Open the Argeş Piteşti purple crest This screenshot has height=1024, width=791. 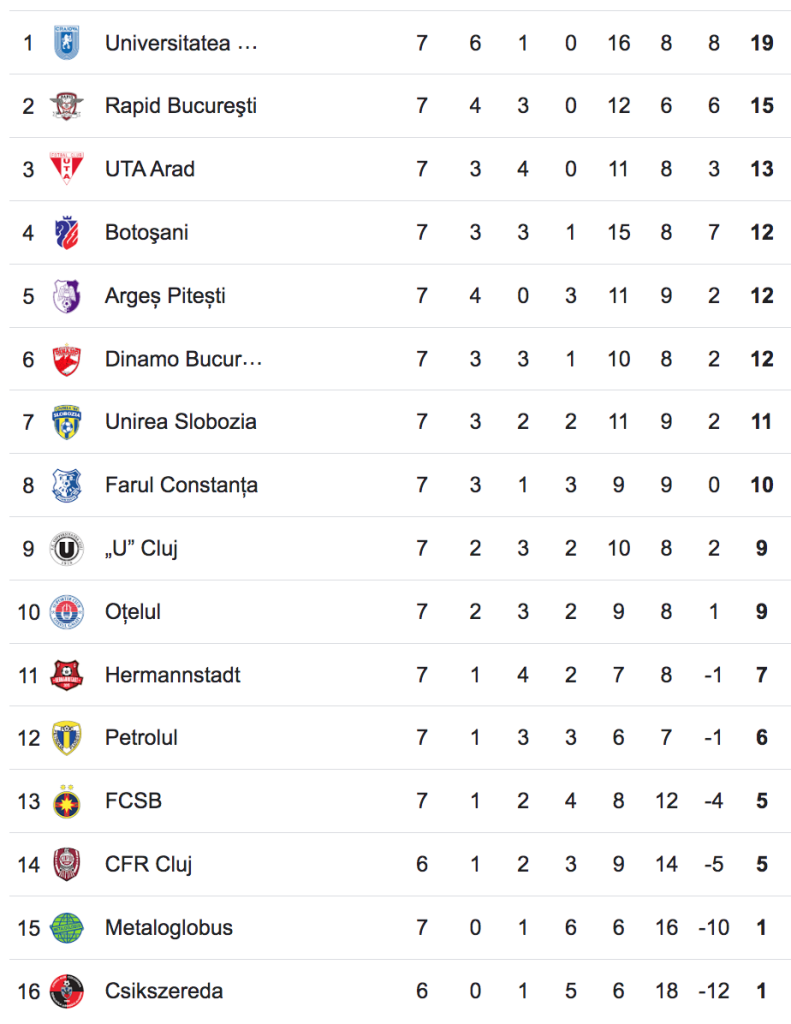(67, 296)
